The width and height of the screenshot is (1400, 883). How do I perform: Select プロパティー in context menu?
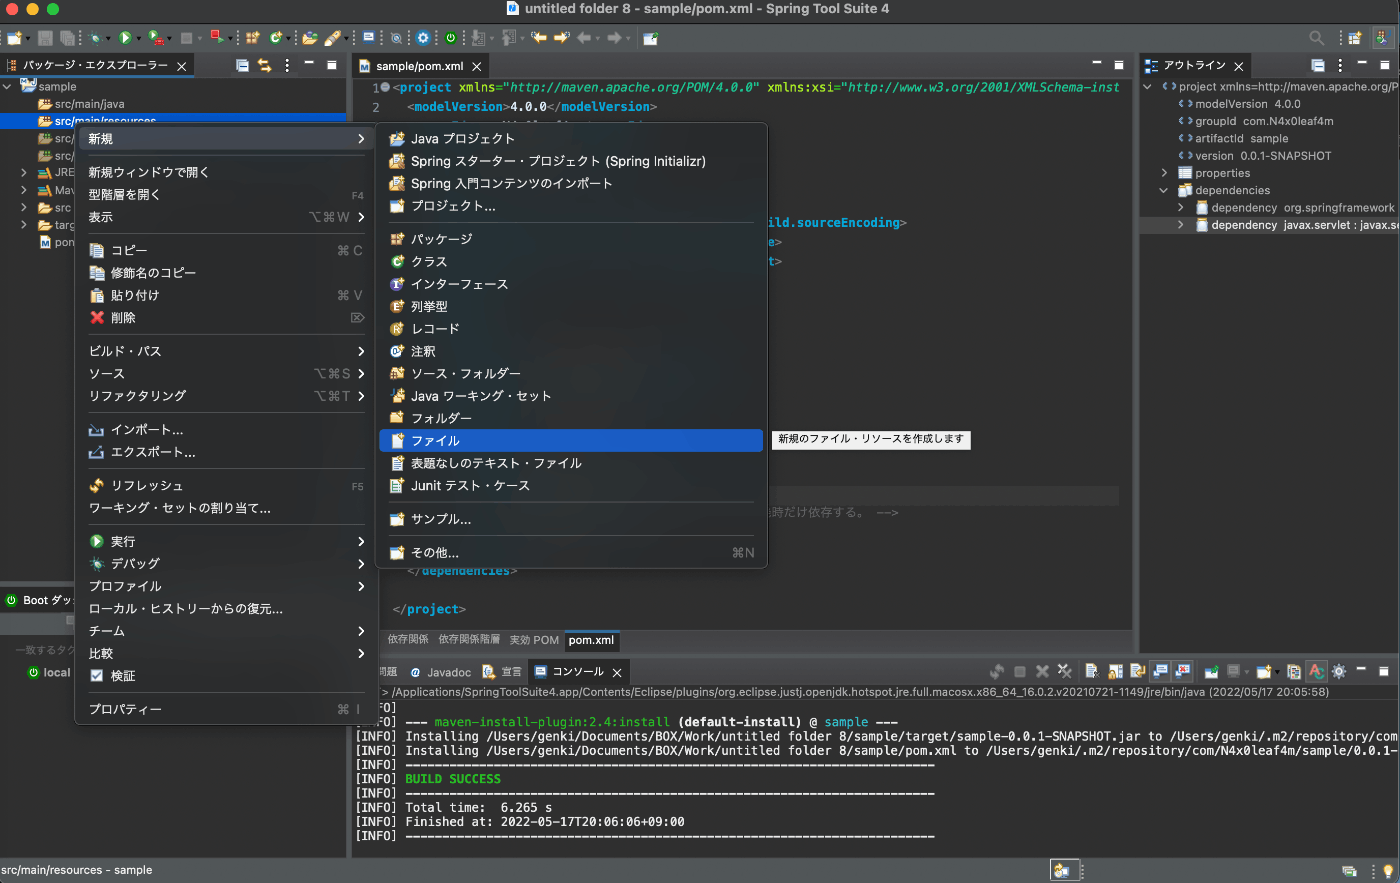coord(227,709)
